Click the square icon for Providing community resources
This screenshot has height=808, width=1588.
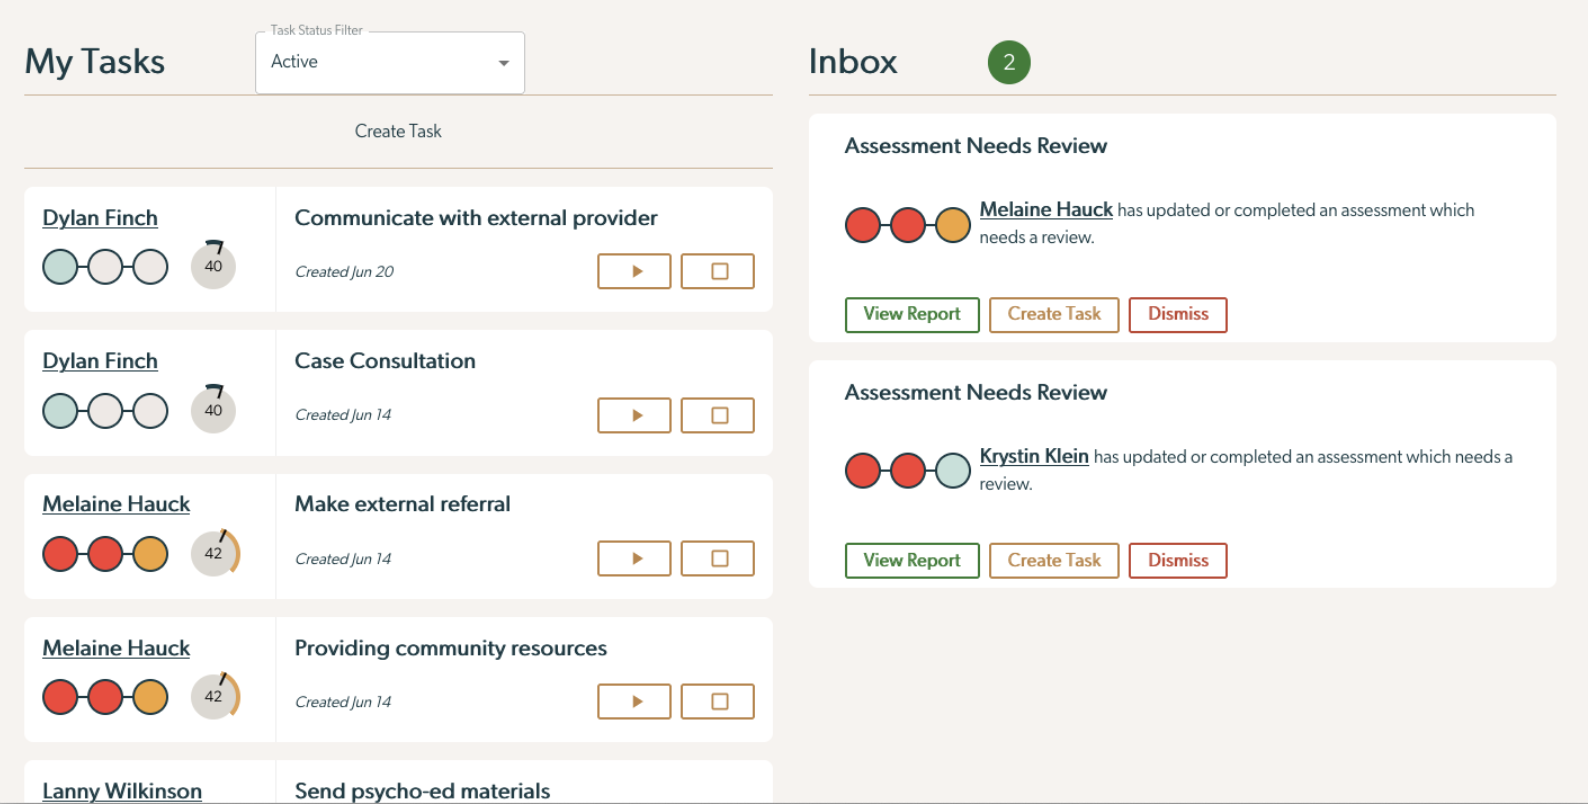tap(717, 701)
